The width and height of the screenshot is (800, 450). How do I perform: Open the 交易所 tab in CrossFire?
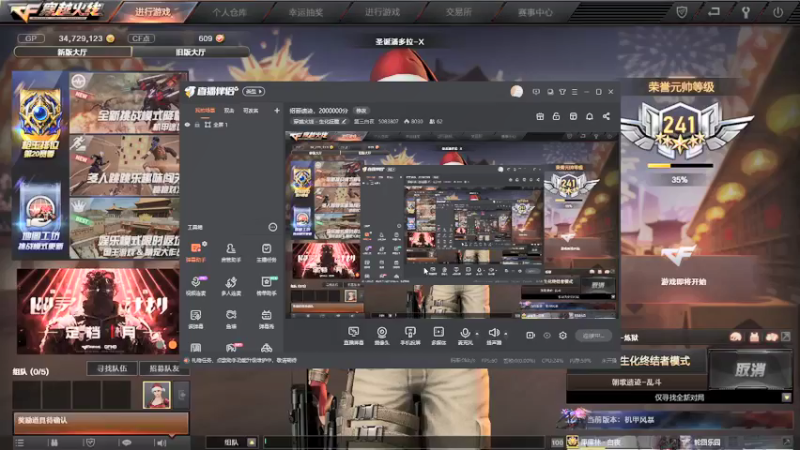(x=458, y=12)
